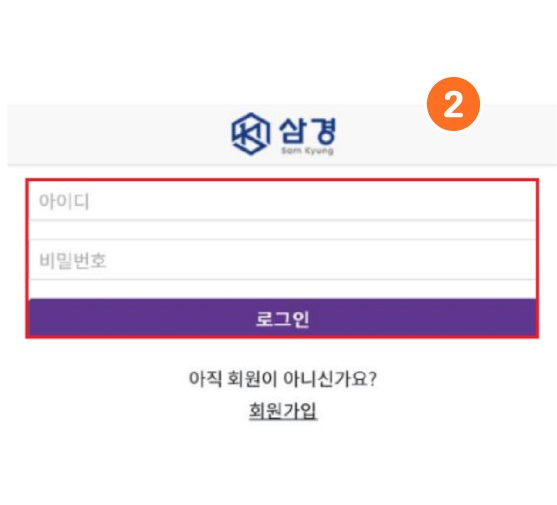Viewport: 557px width, 505px height.
Task: Click the orange number 2 badge
Action: (x=453, y=104)
